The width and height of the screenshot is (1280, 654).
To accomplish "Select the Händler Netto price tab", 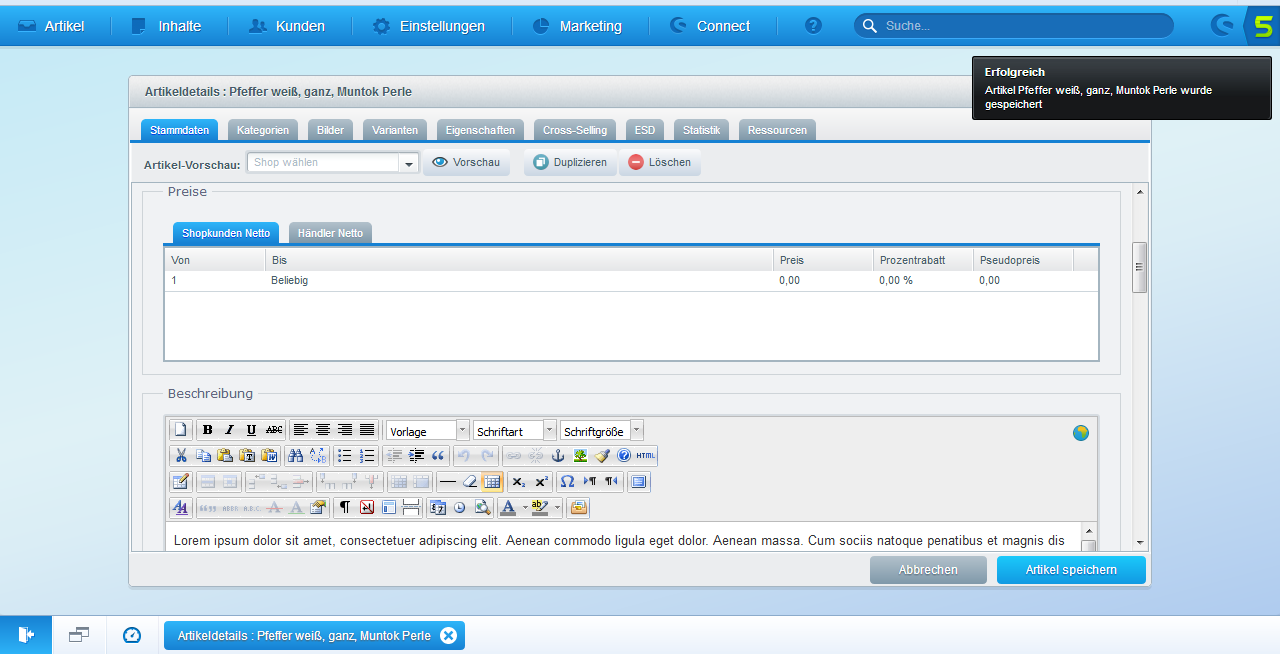I will click(330, 233).
